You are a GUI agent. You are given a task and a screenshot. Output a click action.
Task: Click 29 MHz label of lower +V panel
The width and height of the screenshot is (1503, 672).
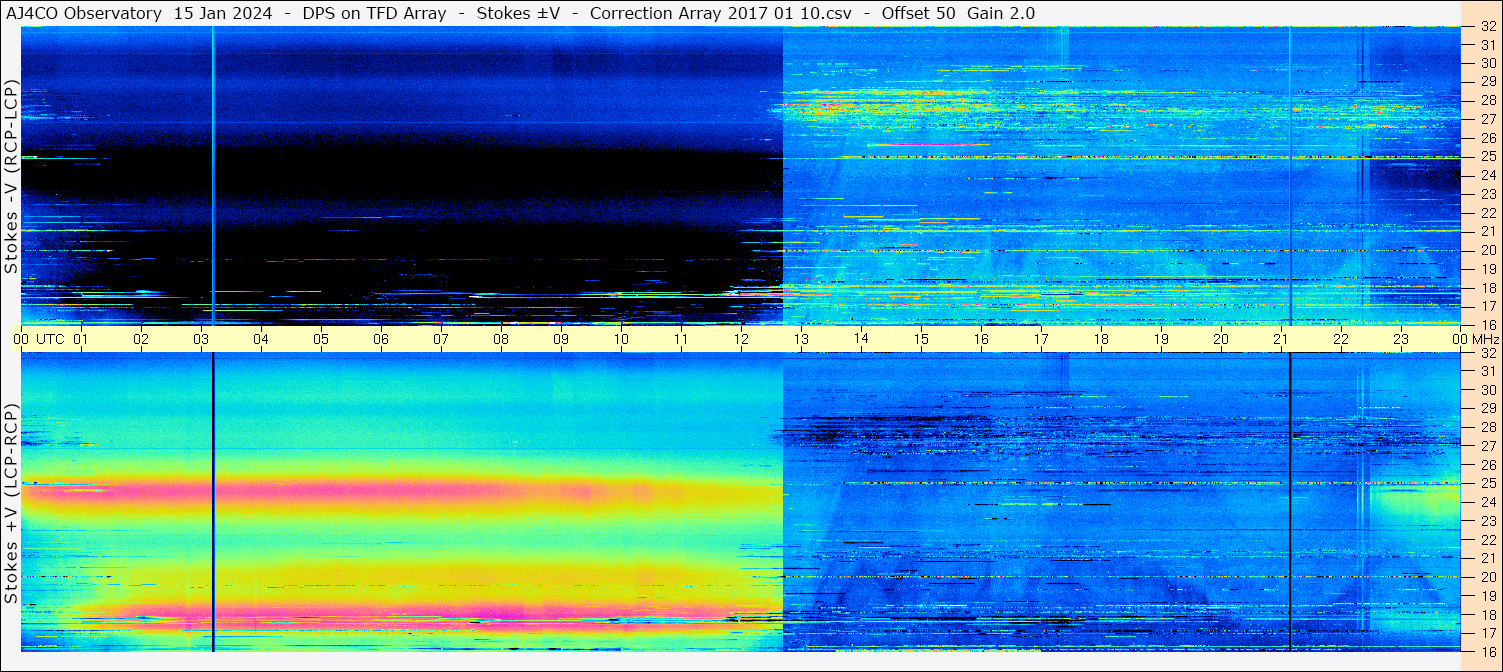click(x=1487, y=409)
